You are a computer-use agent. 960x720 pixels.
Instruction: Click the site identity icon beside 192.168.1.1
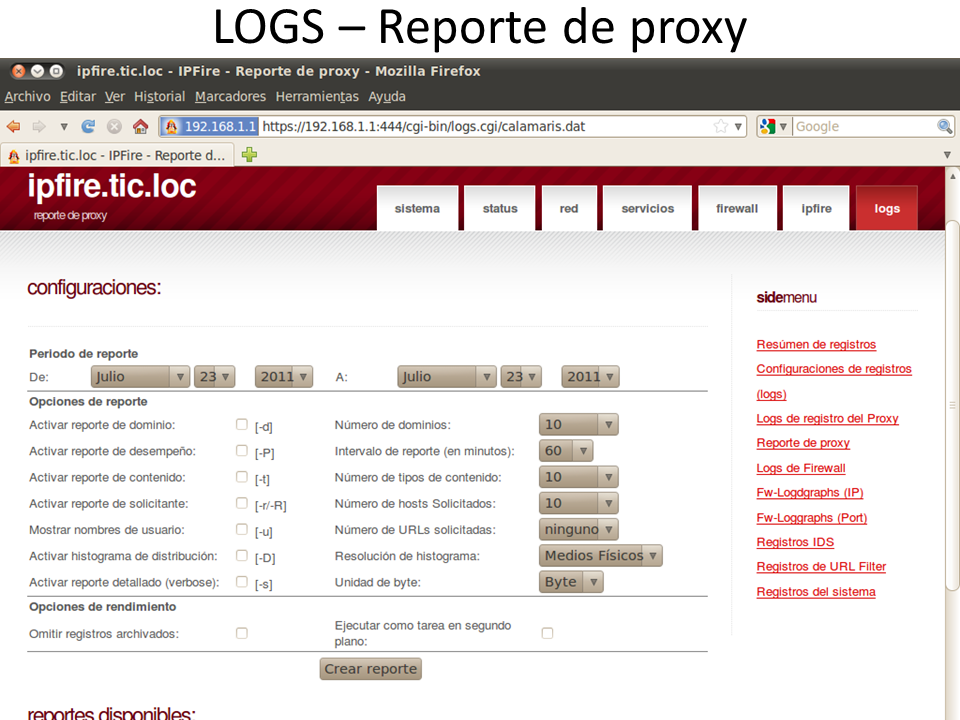[x=171, y=127]
